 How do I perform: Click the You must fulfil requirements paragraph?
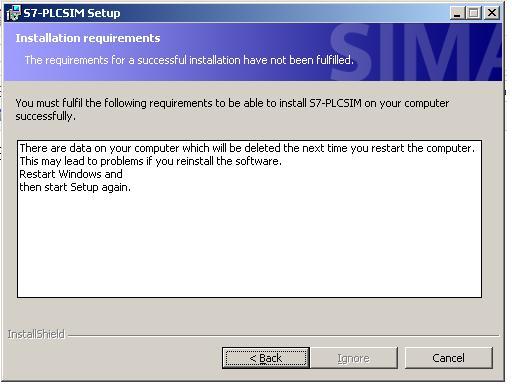[x=232, y=109]
